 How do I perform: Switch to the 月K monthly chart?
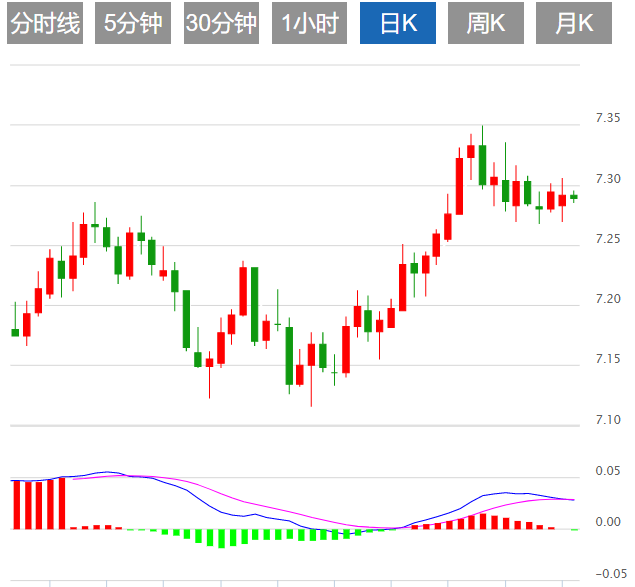point(574,23)
